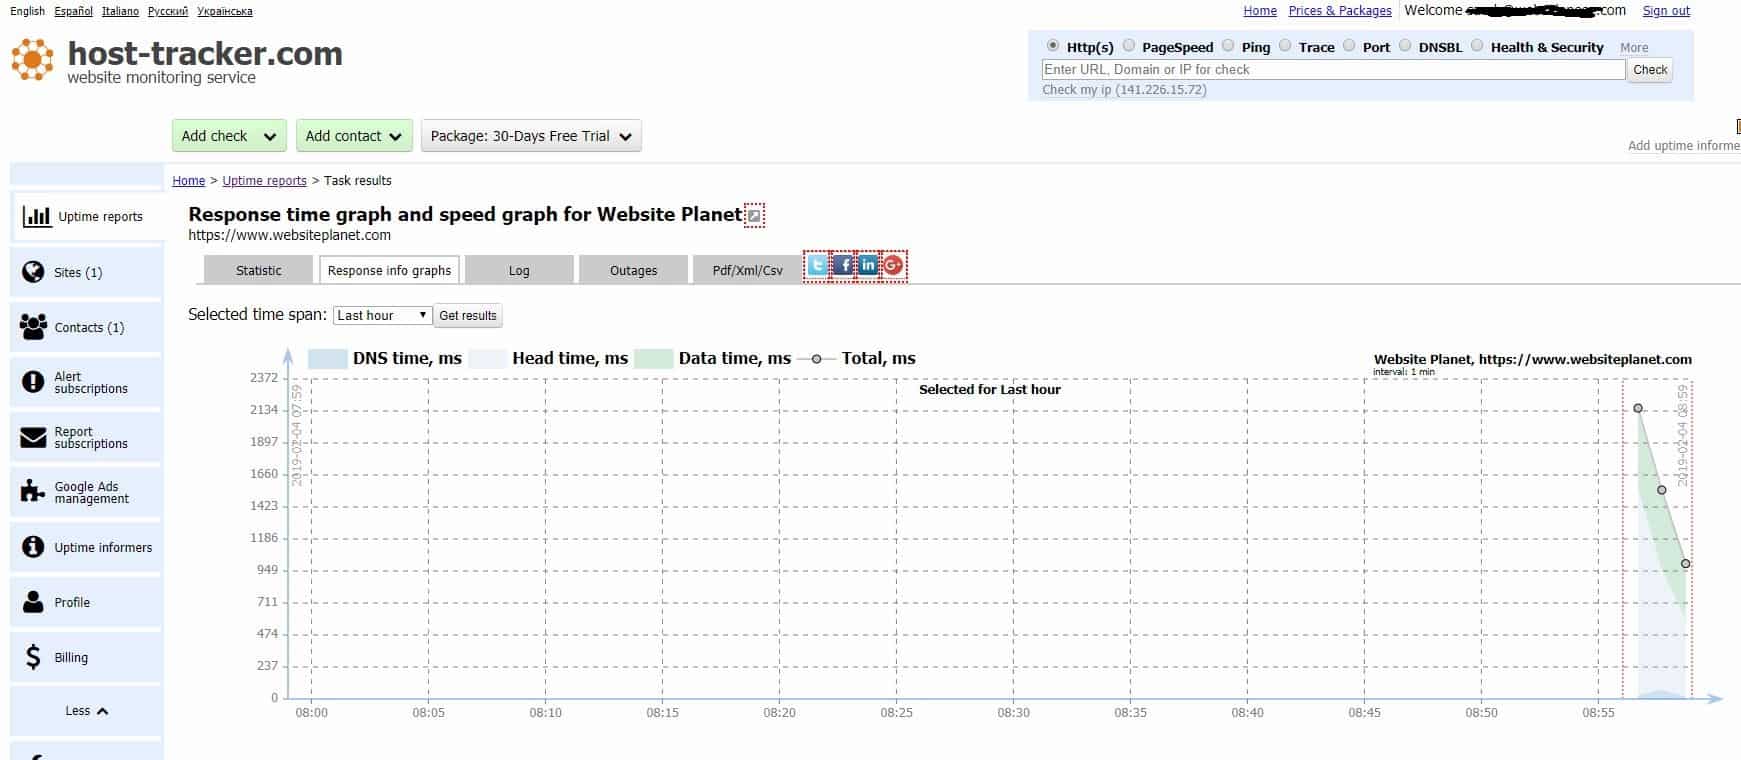Click the Billing dollar sign icon
1741x760 pixels.
33,657
